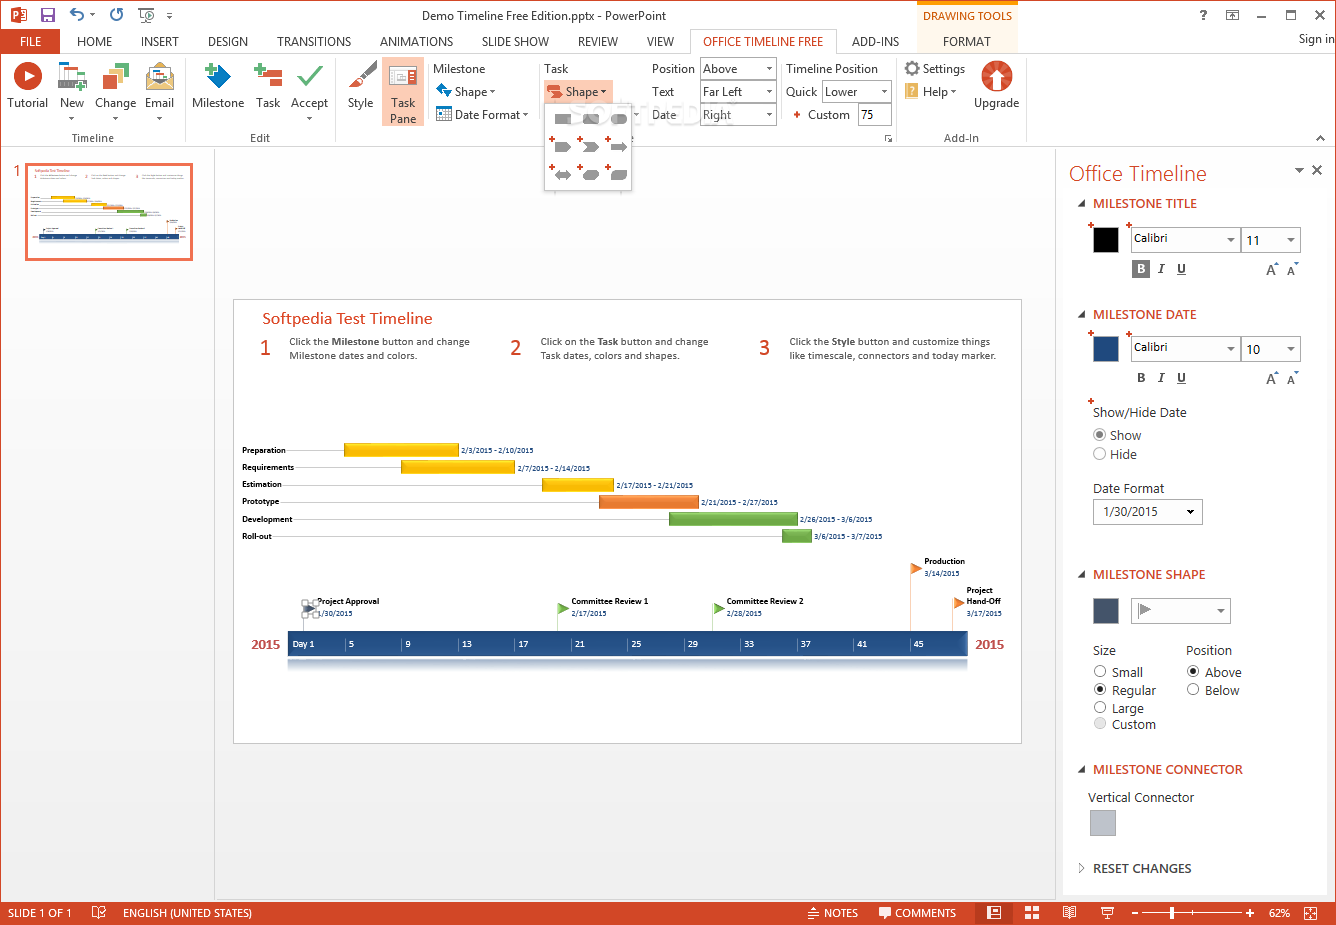Toggle underline for Milestone Title
Viewport: 1336px width, 925px height.
coord(1181,269)
